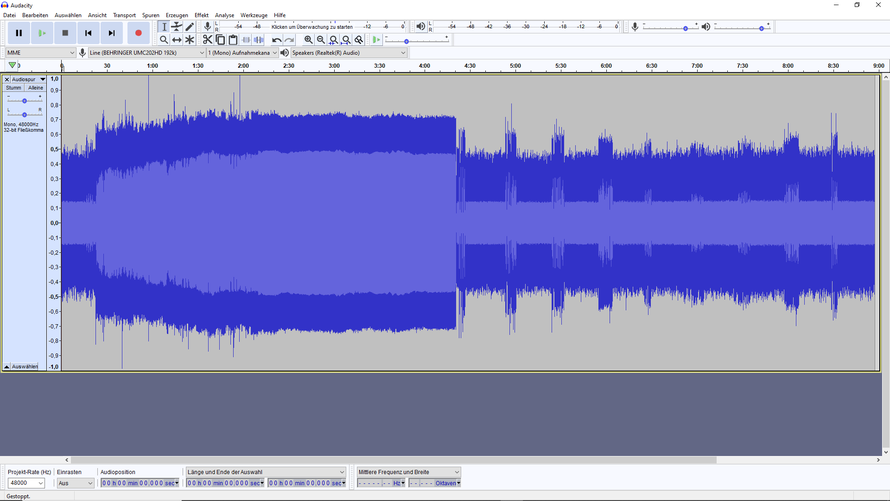The image size is (890, 501).
Task: Open the Transport menu
Action: click(124, 15)
